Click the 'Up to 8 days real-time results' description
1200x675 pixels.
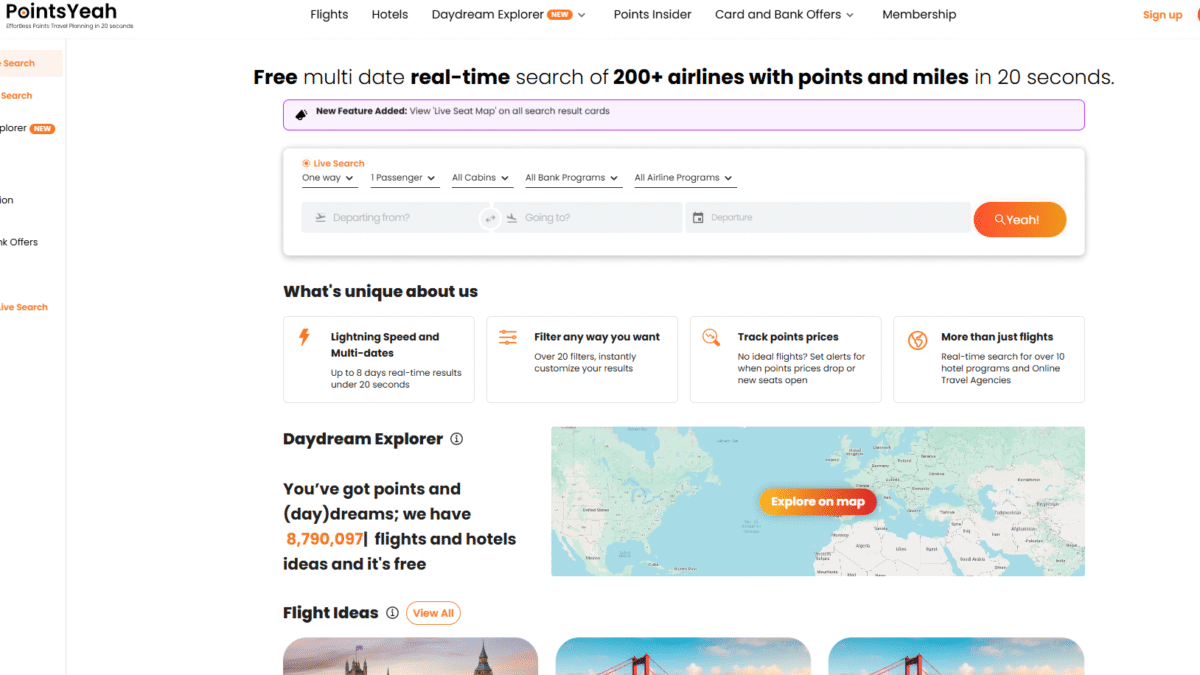pos(396,378)
